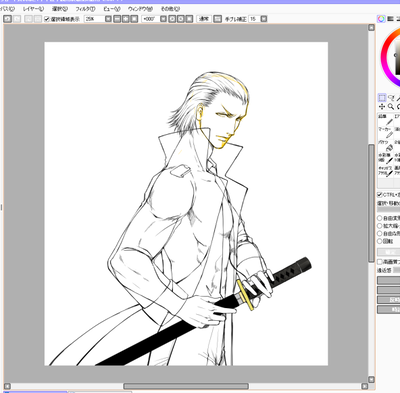Select the rectangular selection tool
Screen dimensions: 400x393
pos(382,98)
